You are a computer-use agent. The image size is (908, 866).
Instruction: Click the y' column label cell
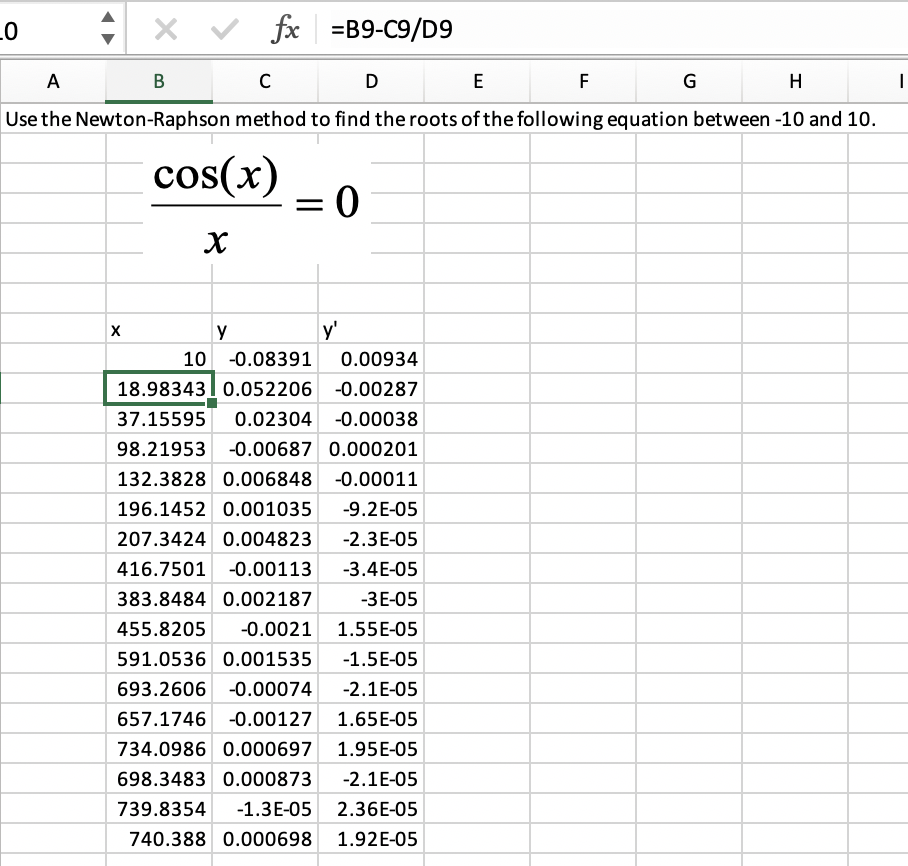(371, 329)
